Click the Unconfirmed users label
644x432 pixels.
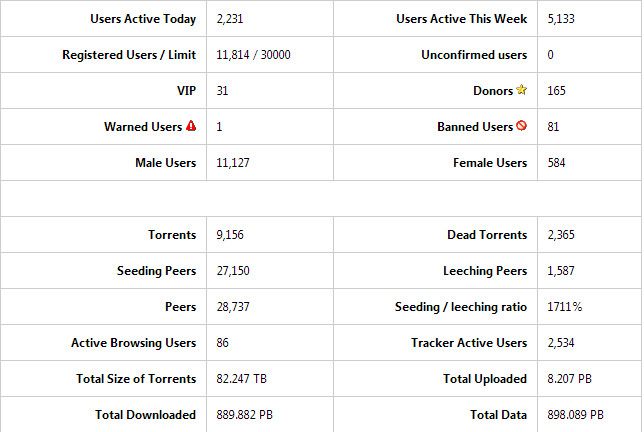(474, 55)
